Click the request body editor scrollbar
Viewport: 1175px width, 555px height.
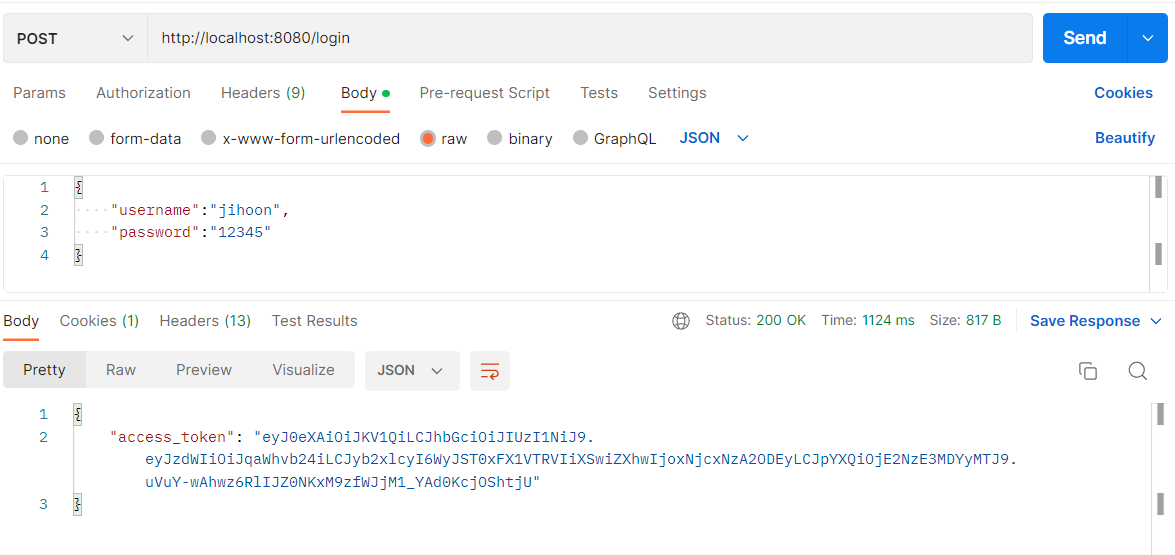[x=1159, y=234]
